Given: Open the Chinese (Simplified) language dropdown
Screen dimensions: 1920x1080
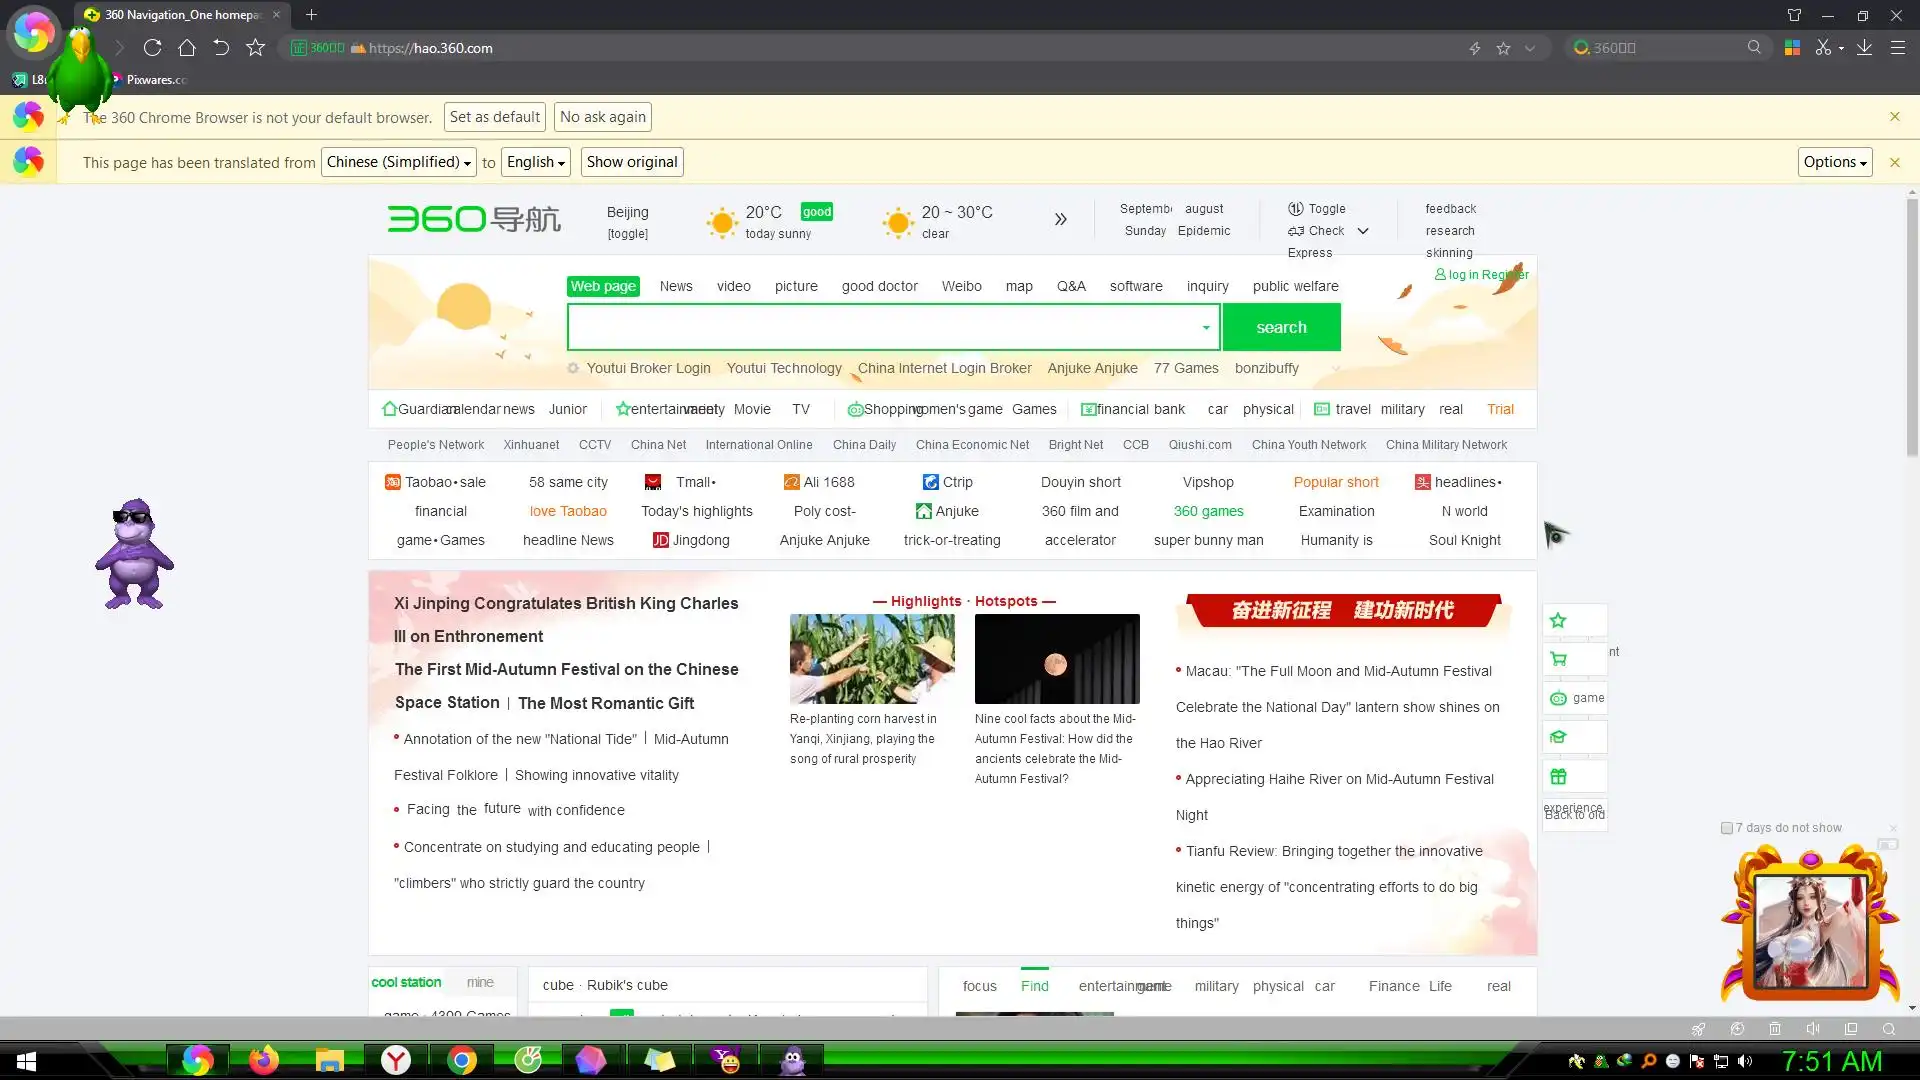Looking at the screenshot, I should click(x=398, y=162).
